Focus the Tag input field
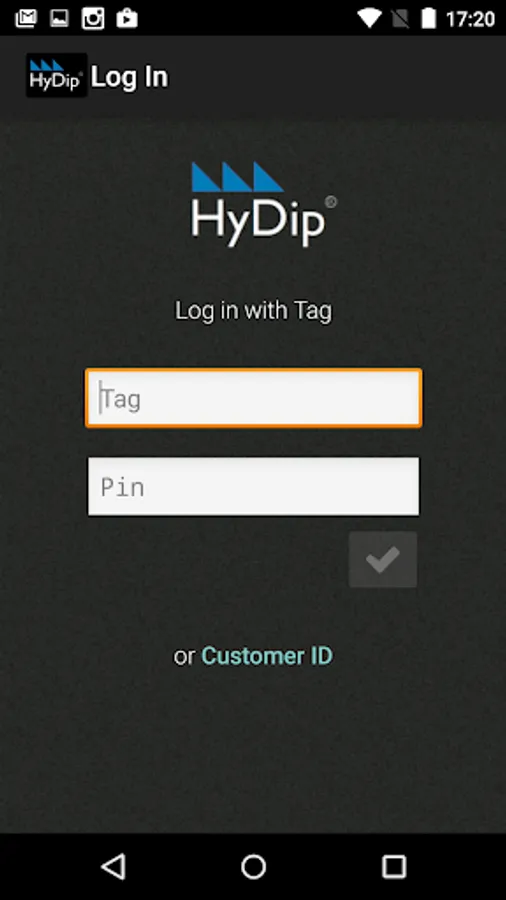The height and width of the screenshot is (900, 506). (x=254, y=398)
